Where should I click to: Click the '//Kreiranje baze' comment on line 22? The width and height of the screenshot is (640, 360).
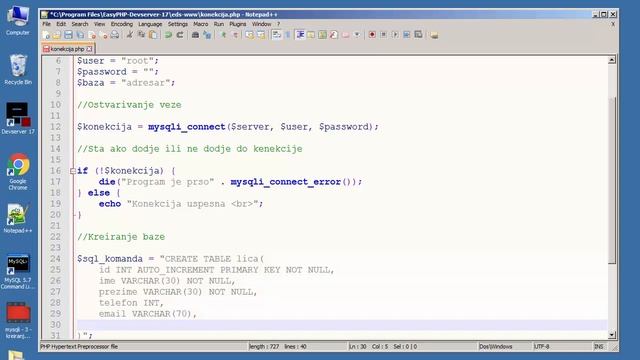coord(121,237)
